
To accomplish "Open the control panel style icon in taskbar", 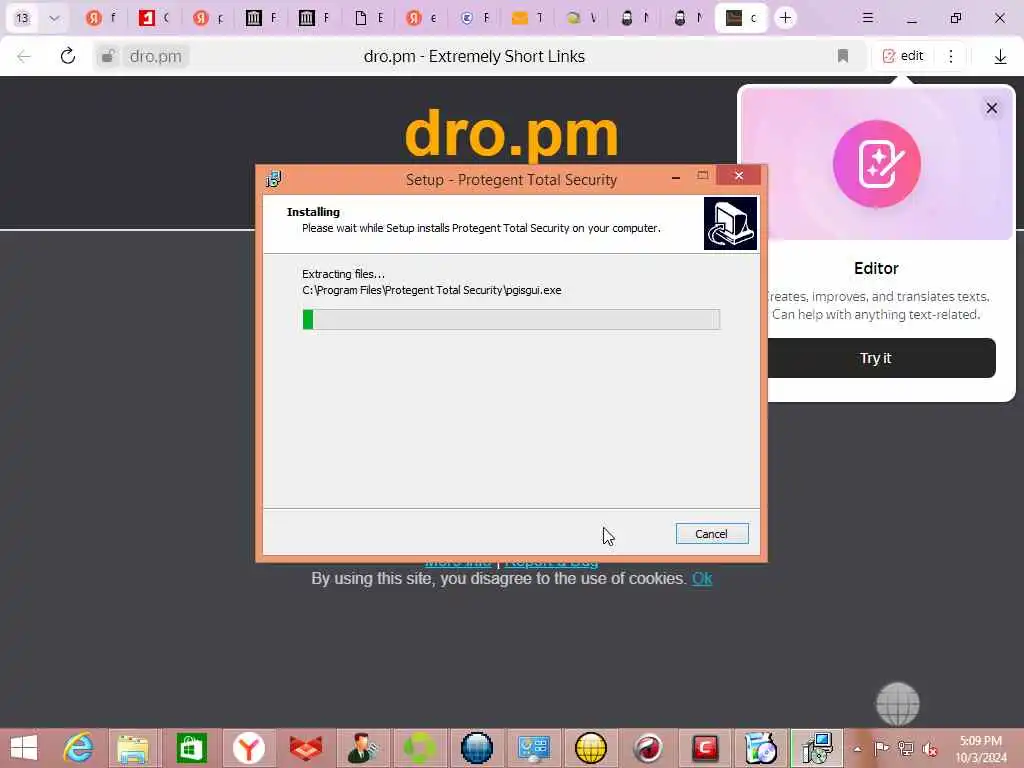I will click(x=534, y=748).
